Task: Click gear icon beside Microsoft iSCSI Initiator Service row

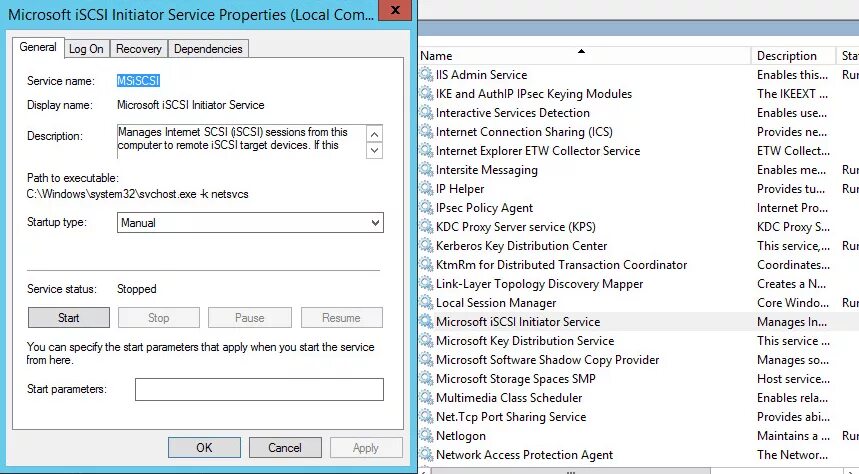Action: (x=426, y=321)
